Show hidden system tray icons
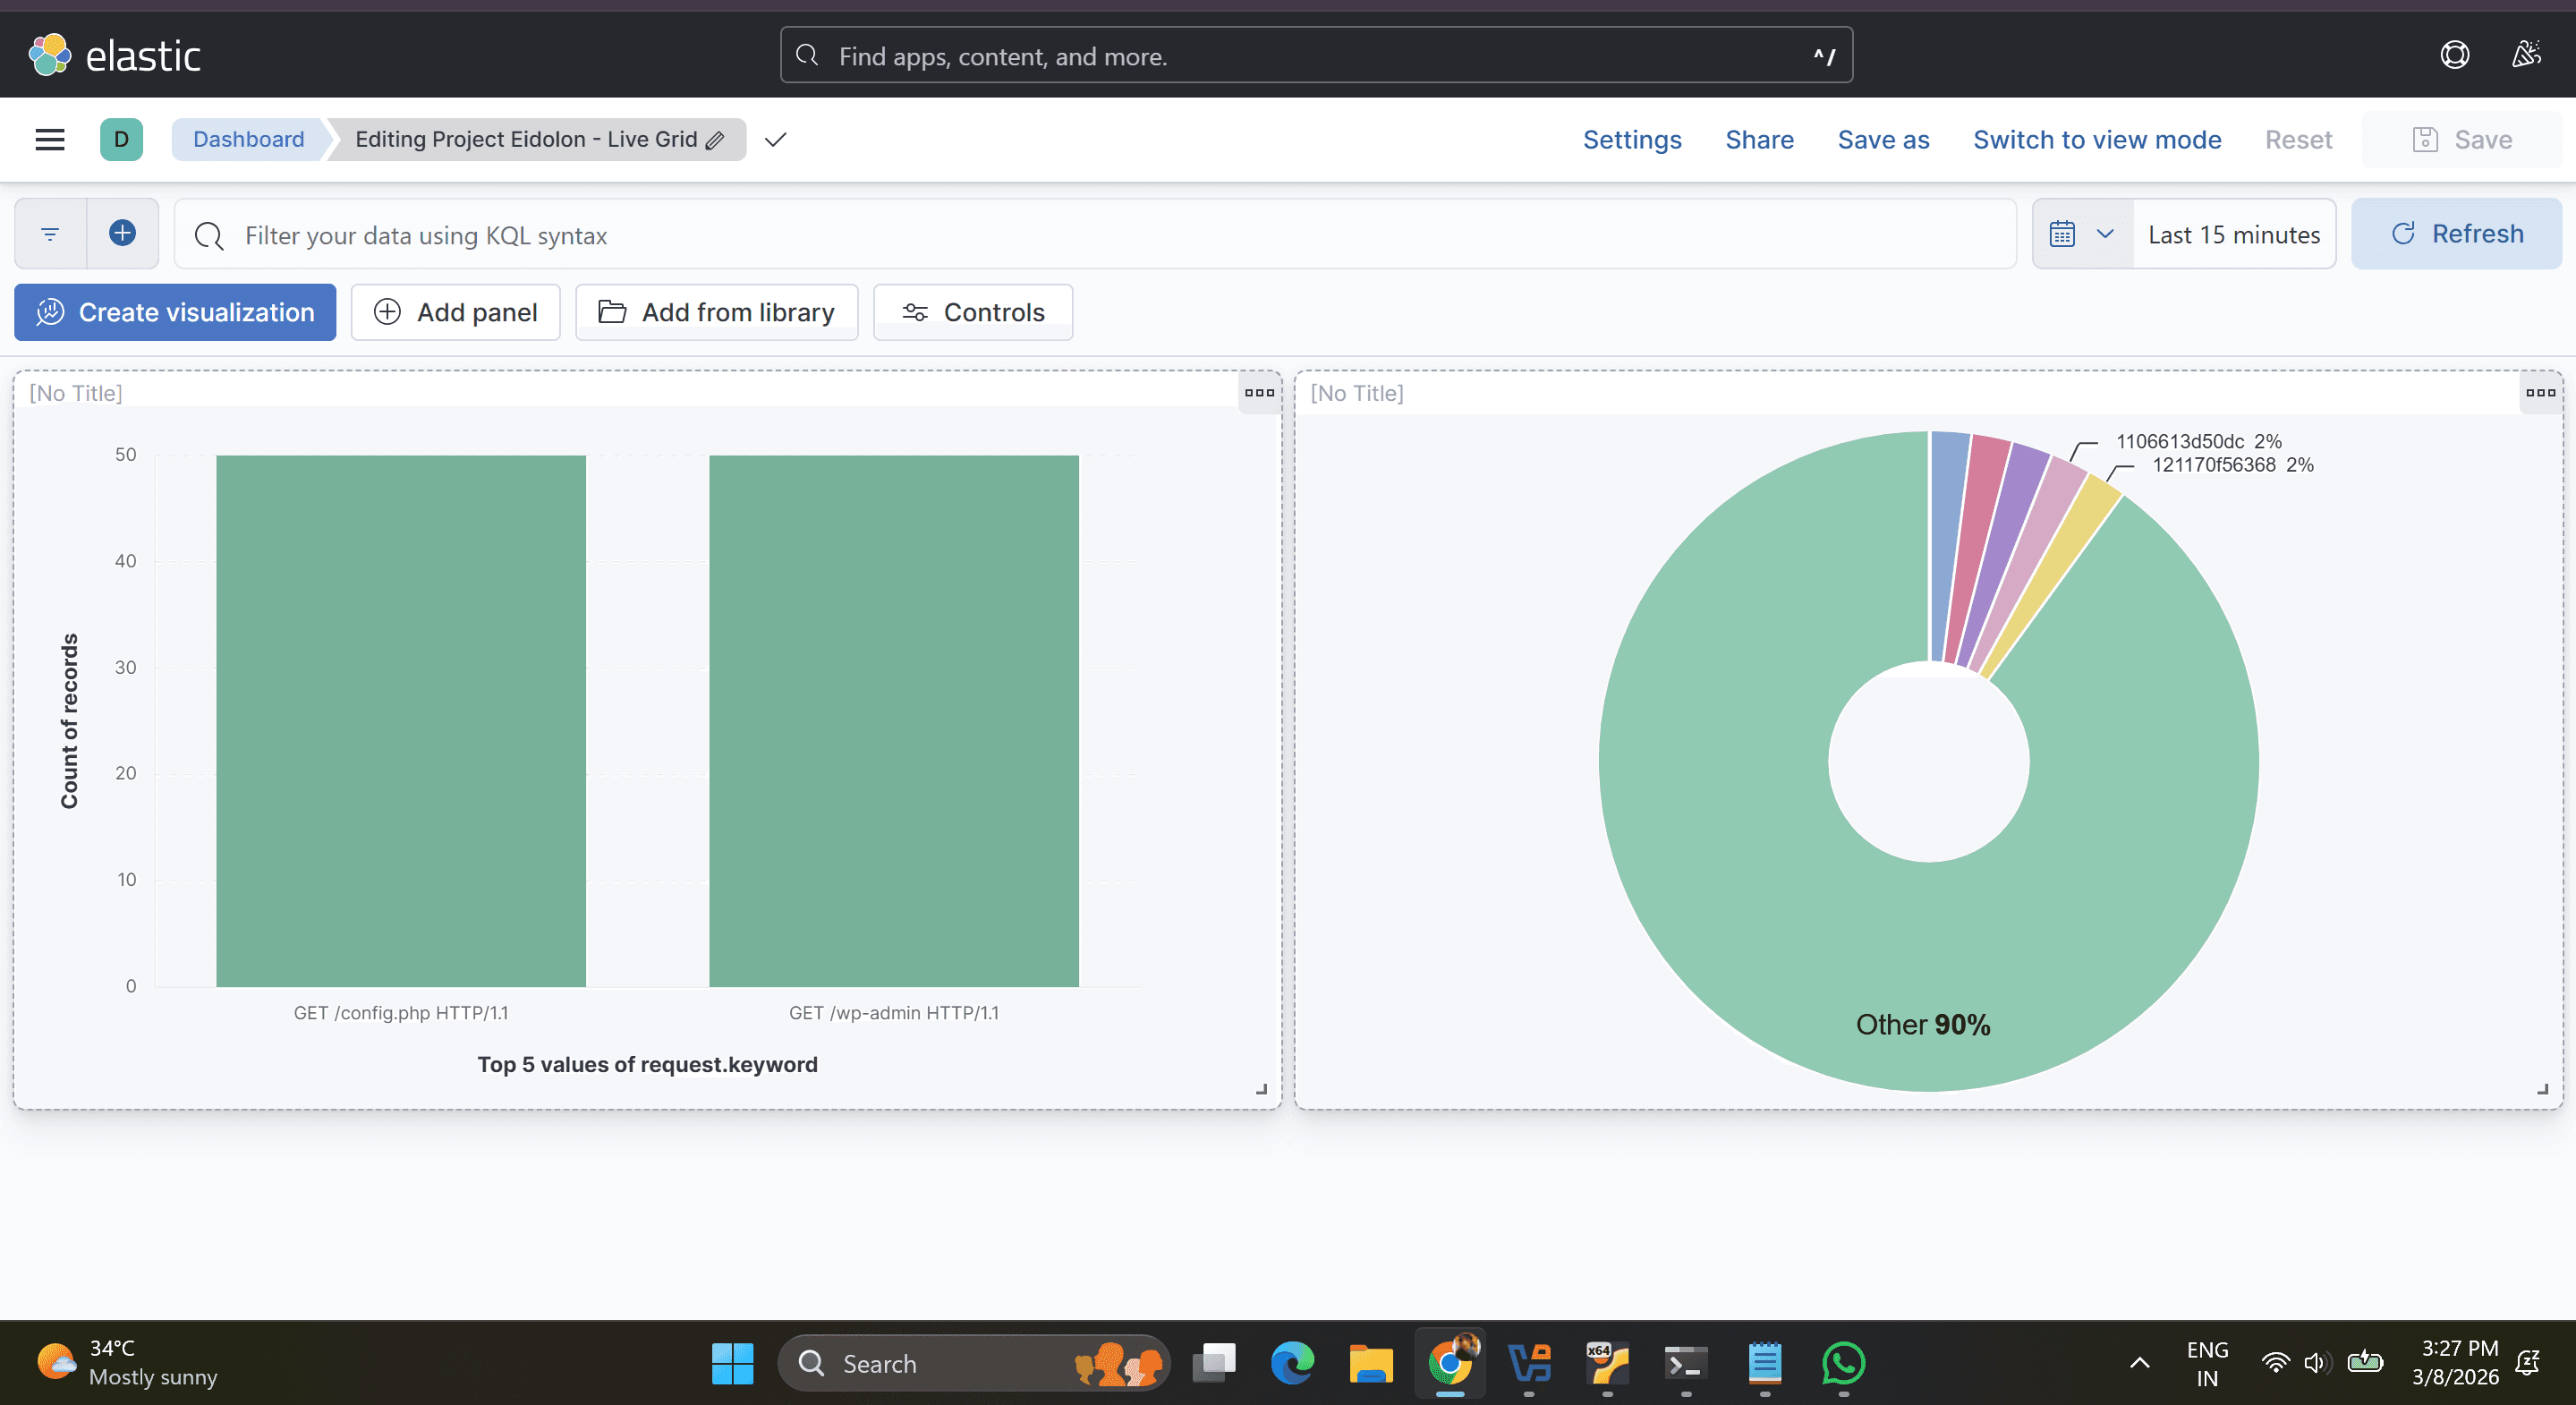2576x1405 pixels. pos(2139,1363)
